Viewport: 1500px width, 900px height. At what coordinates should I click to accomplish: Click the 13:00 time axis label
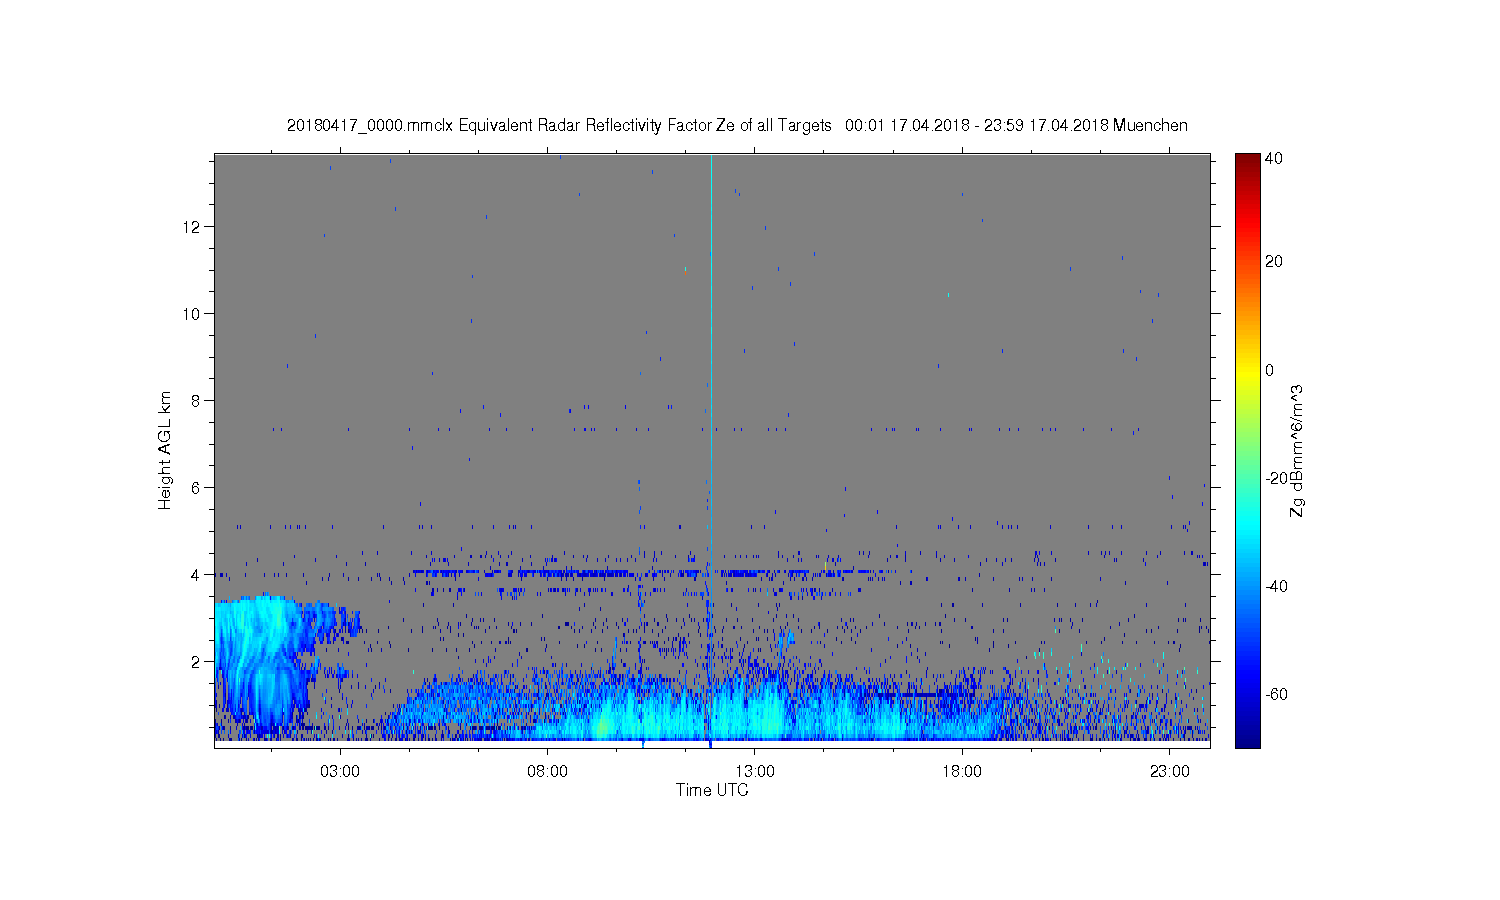[755, 772]
